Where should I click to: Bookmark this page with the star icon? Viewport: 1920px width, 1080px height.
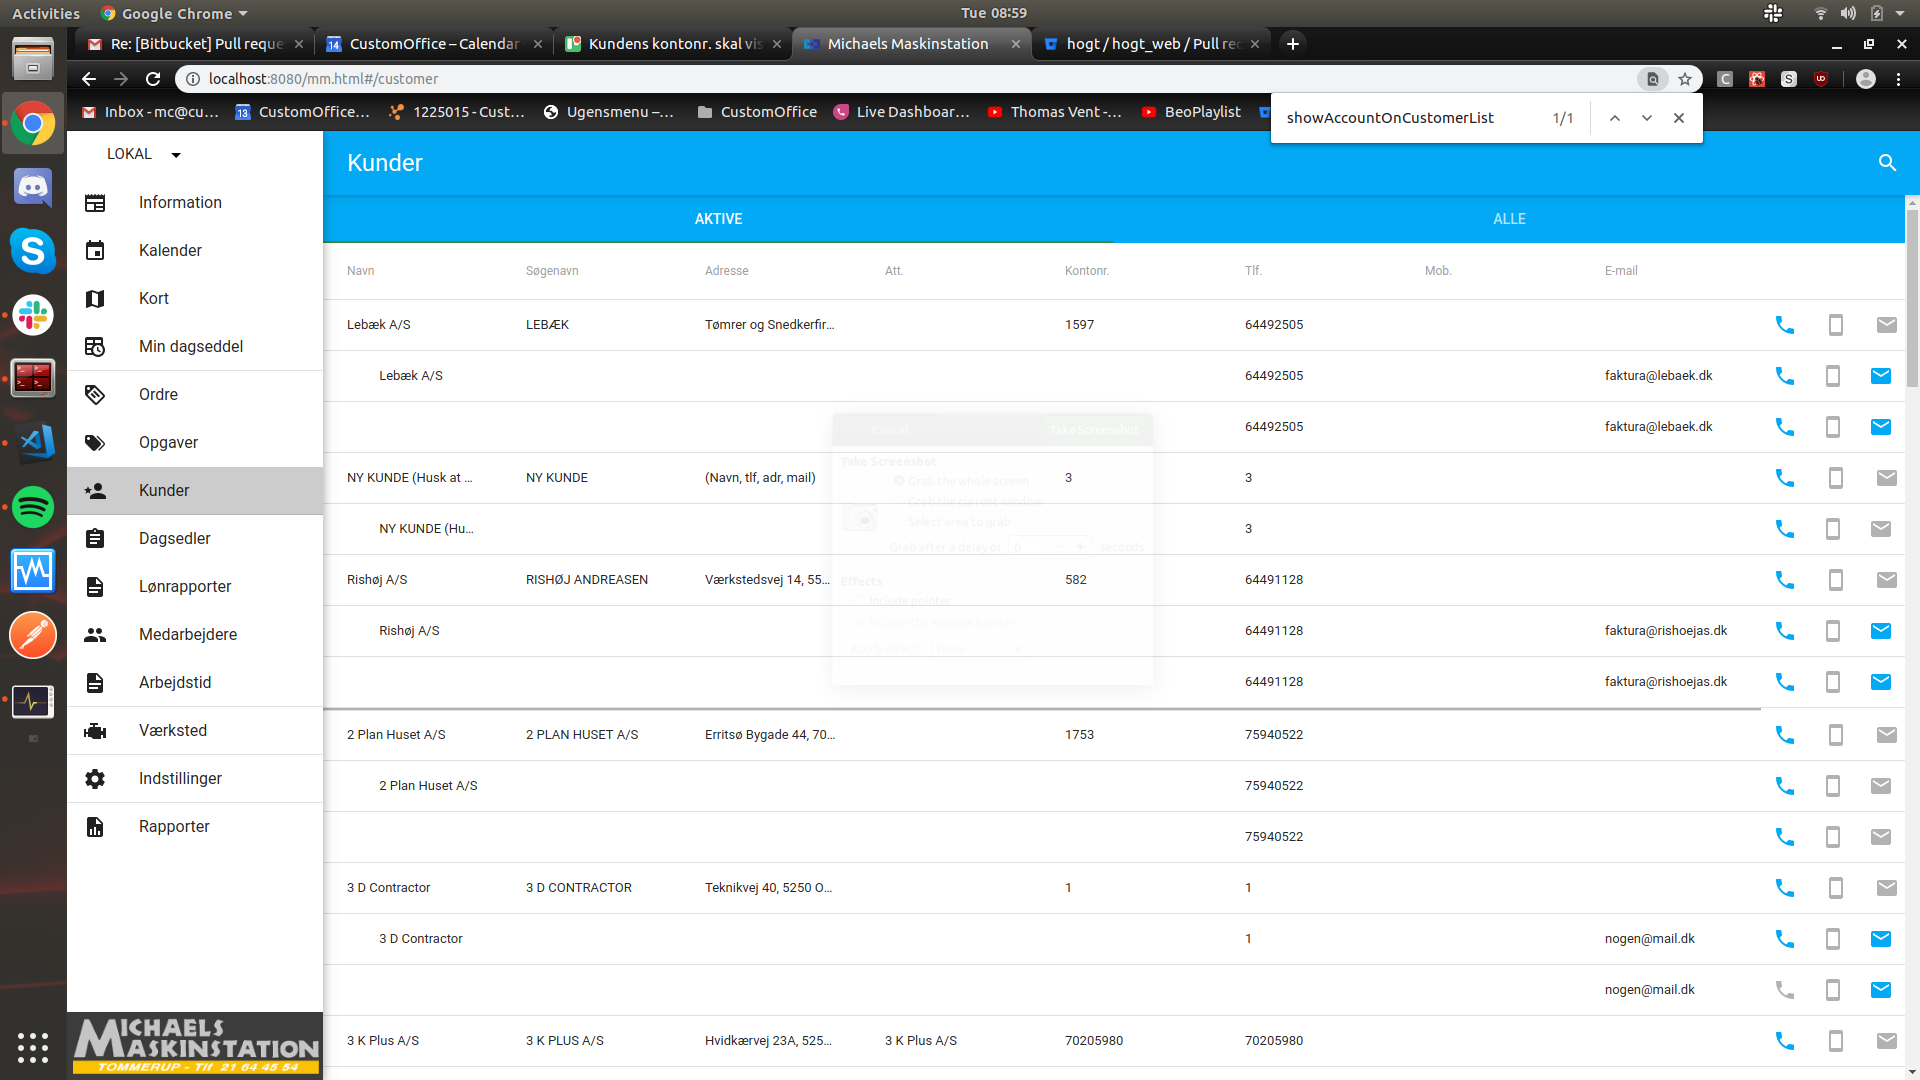click(x=1685, y=79)
